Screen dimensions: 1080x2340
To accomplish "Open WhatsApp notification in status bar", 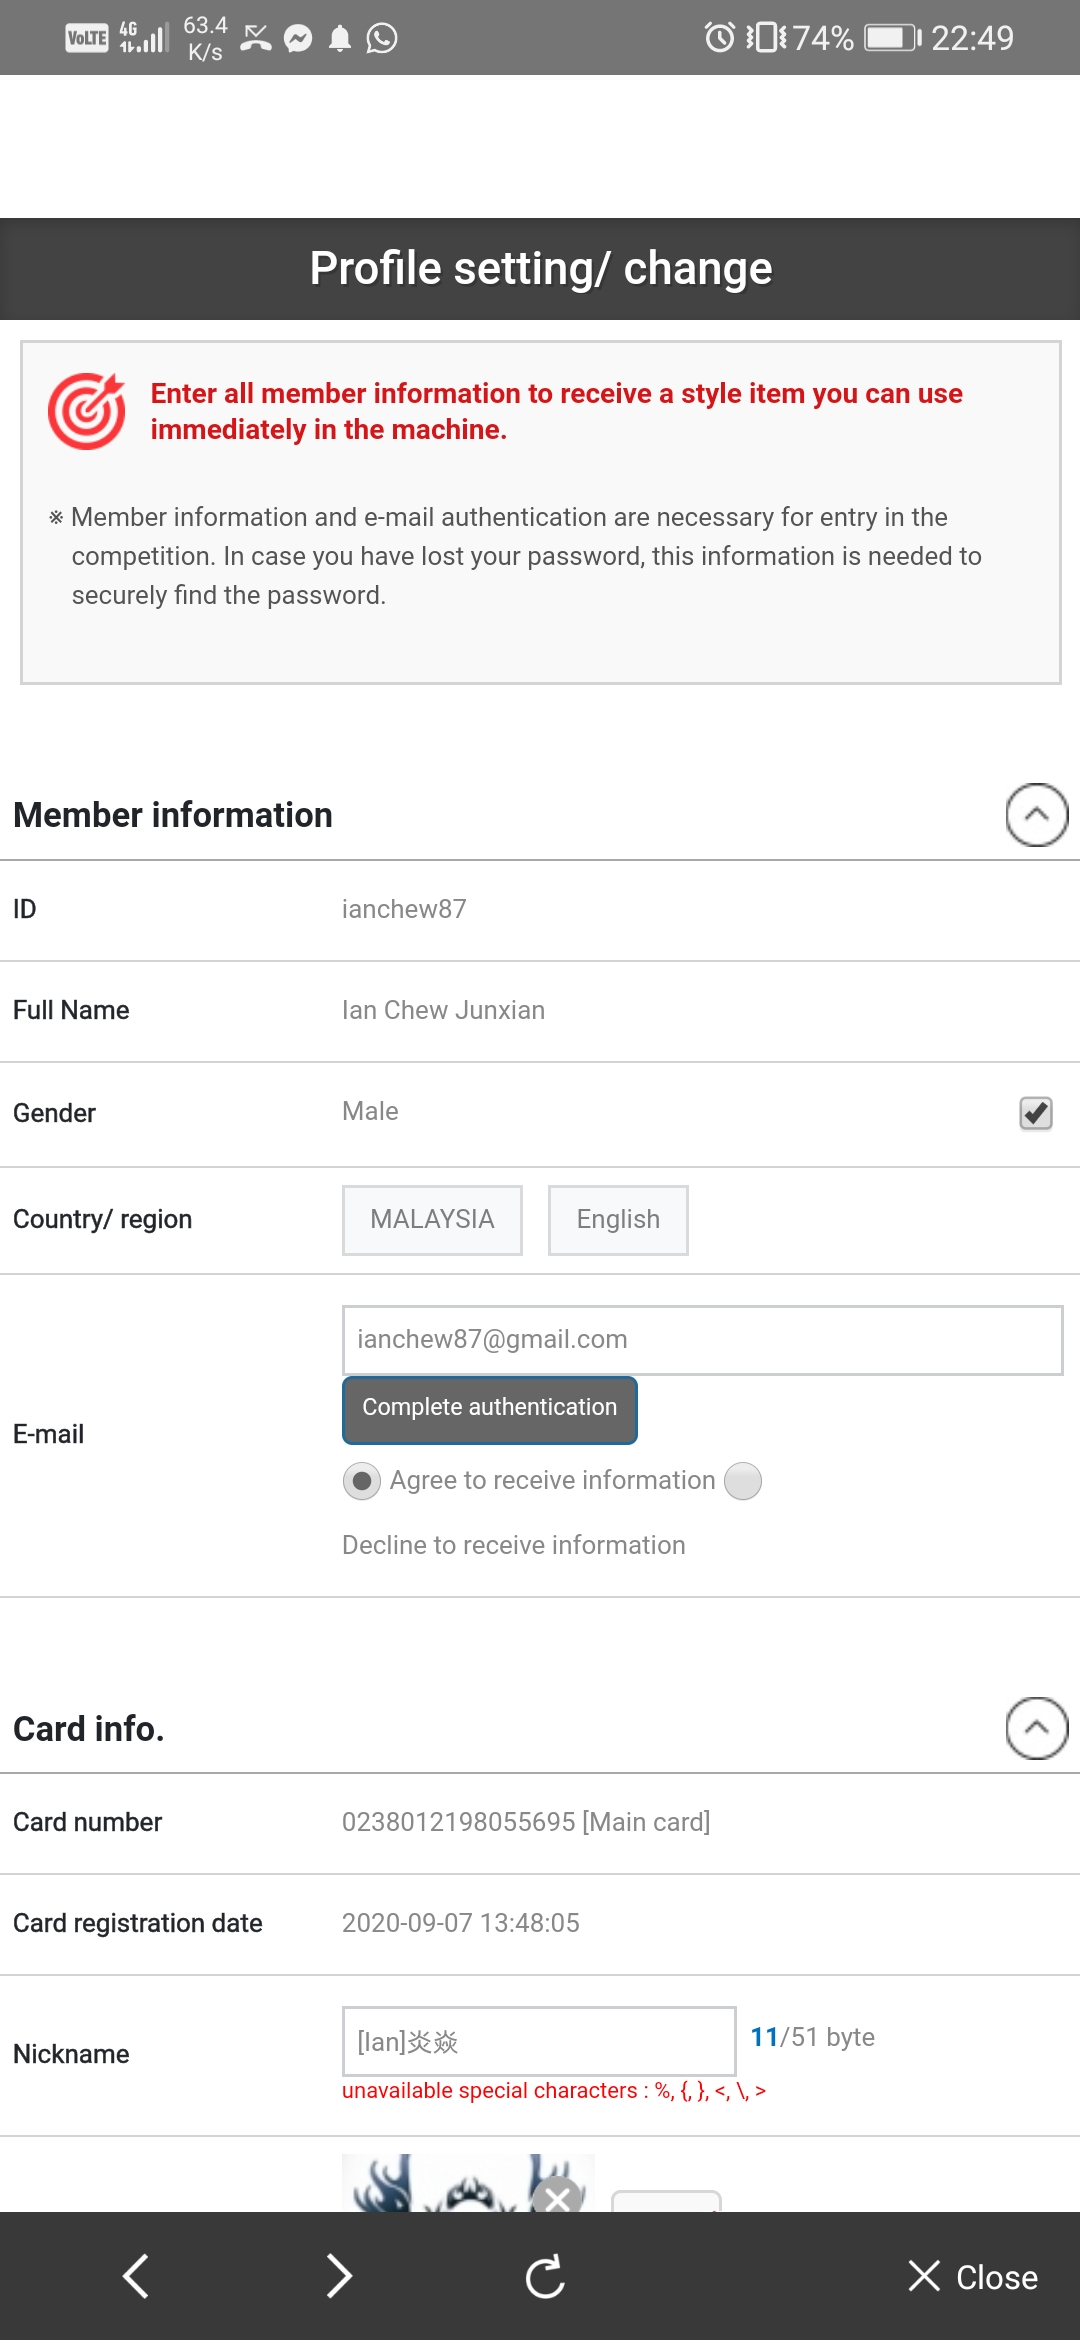I will 382,38.
